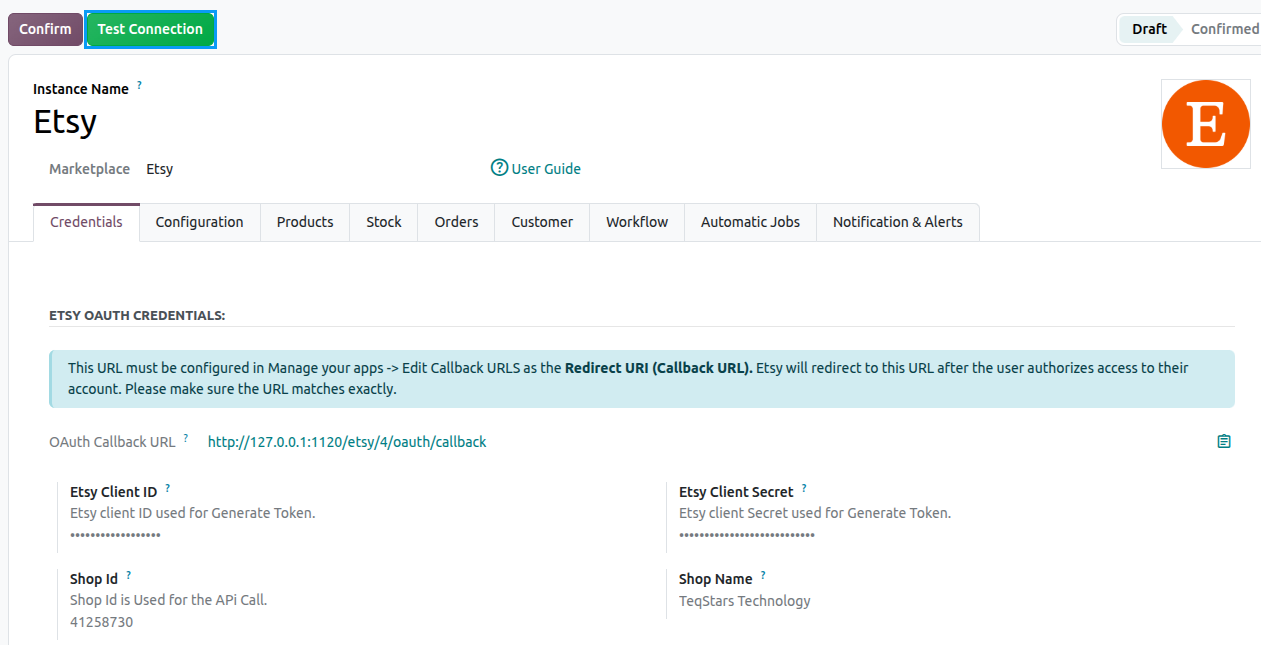Open the Orders tab
Viewport: 1261px width, 645px height.
click(456, 222)
